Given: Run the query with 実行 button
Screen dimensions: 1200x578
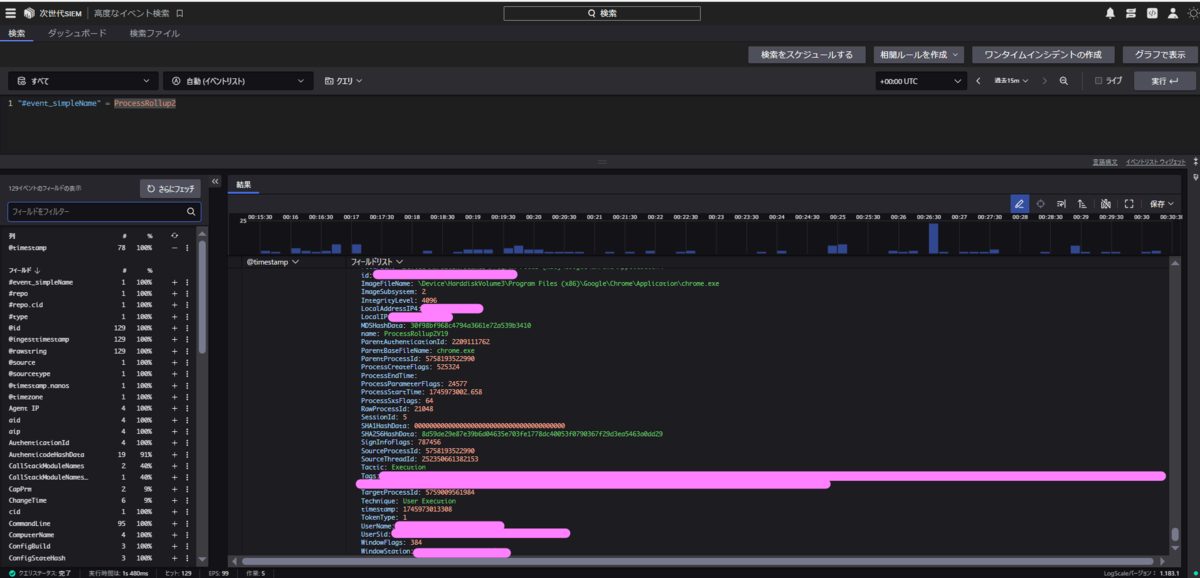Looking at the screenshot, I should point(1164,81).
